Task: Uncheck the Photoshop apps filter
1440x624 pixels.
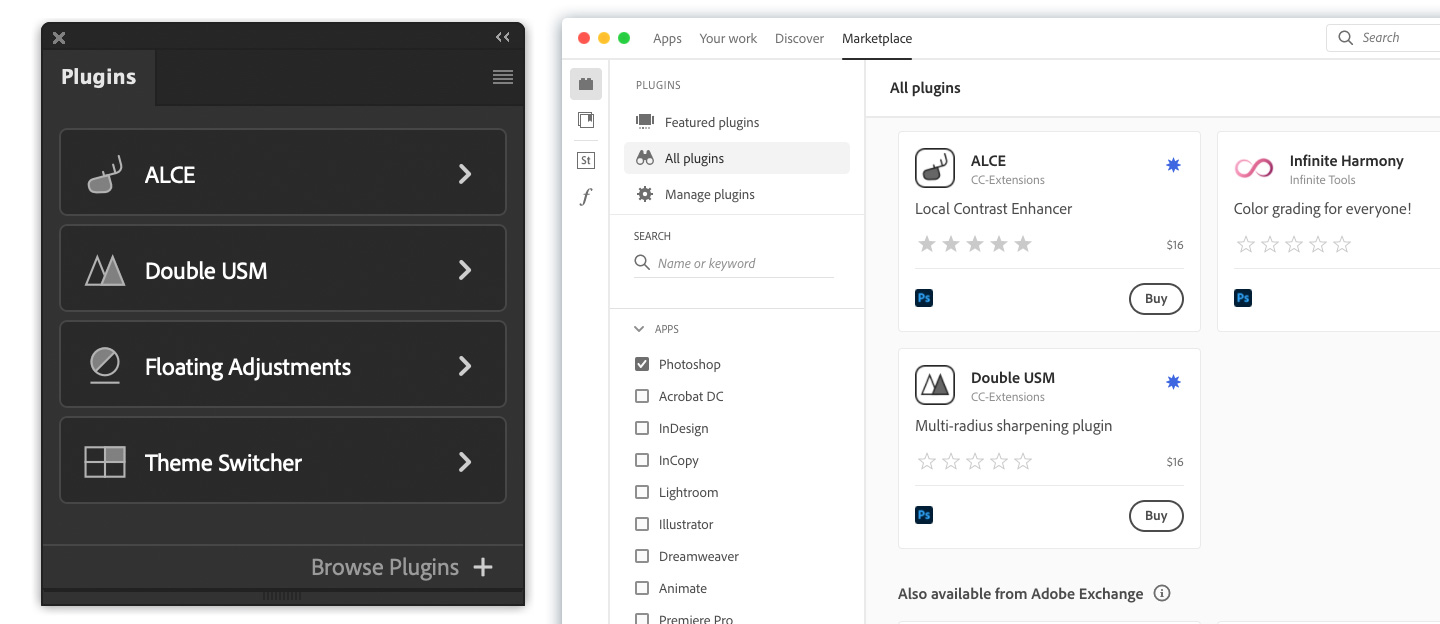Action: click(642, 364)
